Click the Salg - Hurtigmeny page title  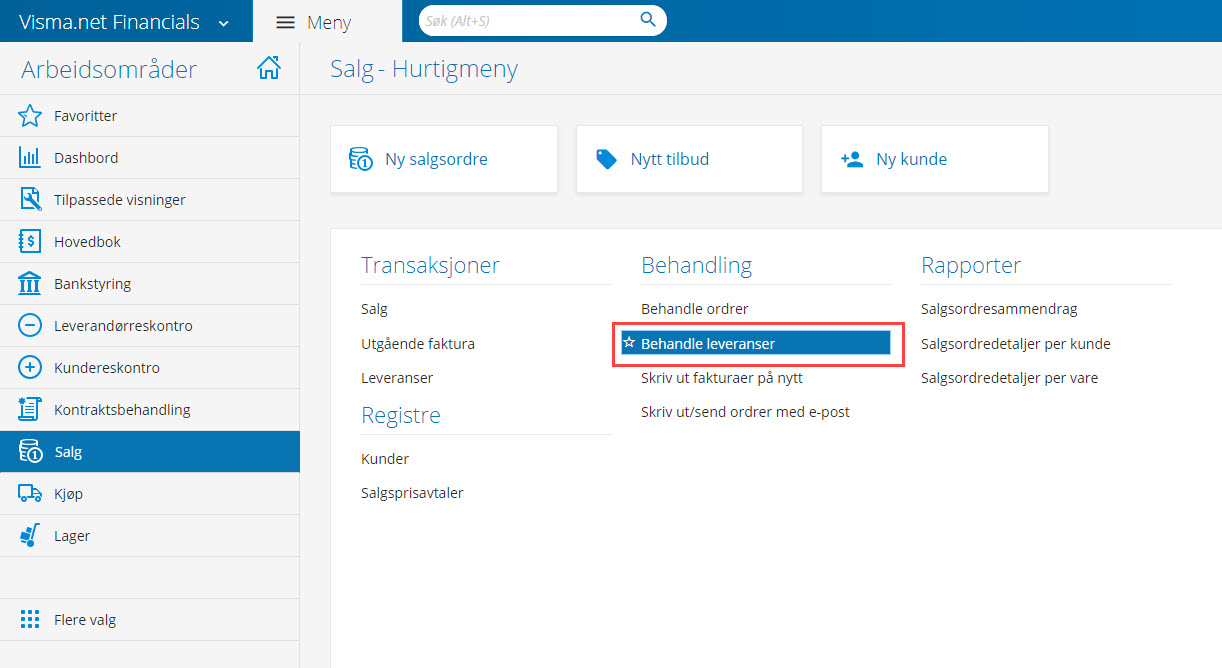424,69
